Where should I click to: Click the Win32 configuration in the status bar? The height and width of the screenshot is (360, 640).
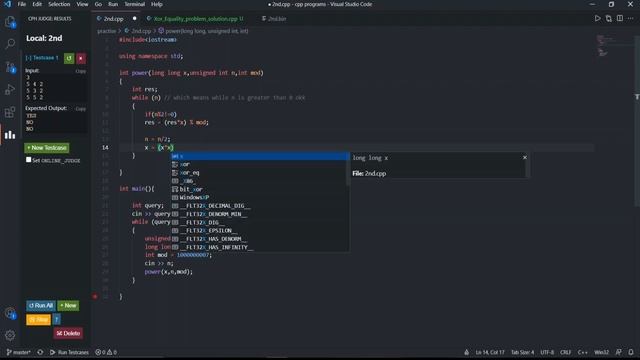[601, 352]
